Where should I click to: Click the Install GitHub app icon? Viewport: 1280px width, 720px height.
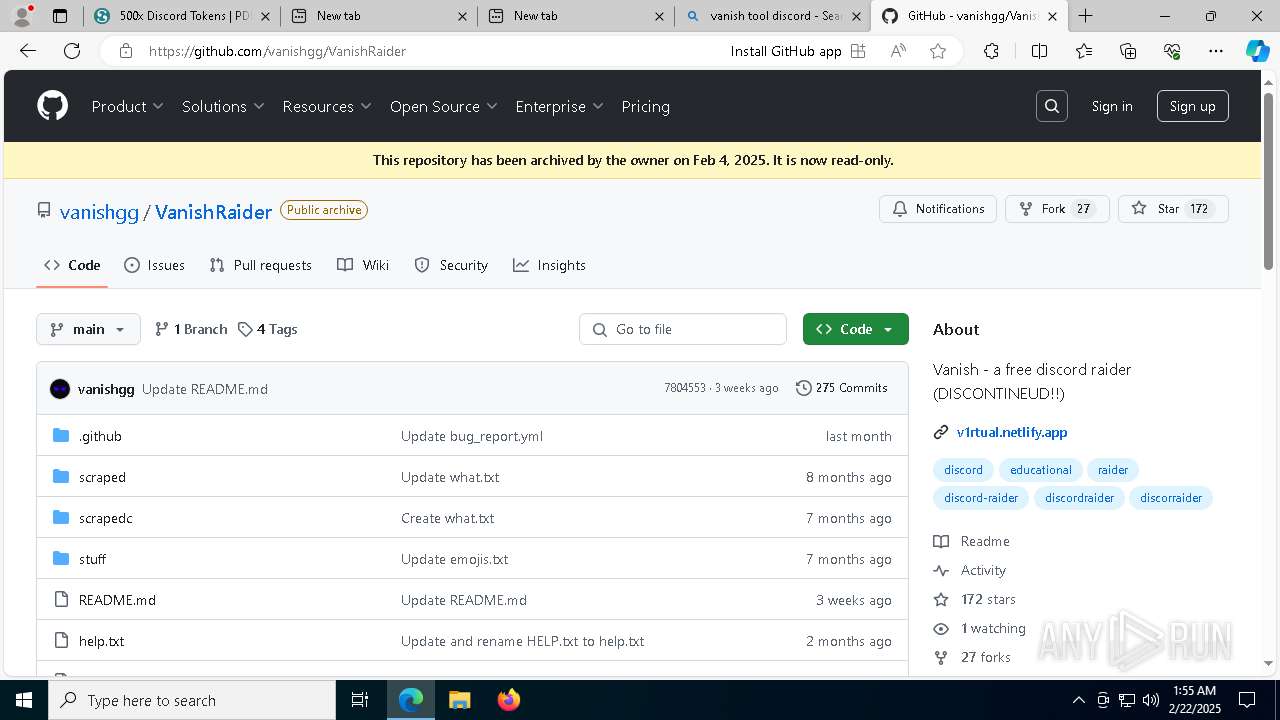pos(858,51)
